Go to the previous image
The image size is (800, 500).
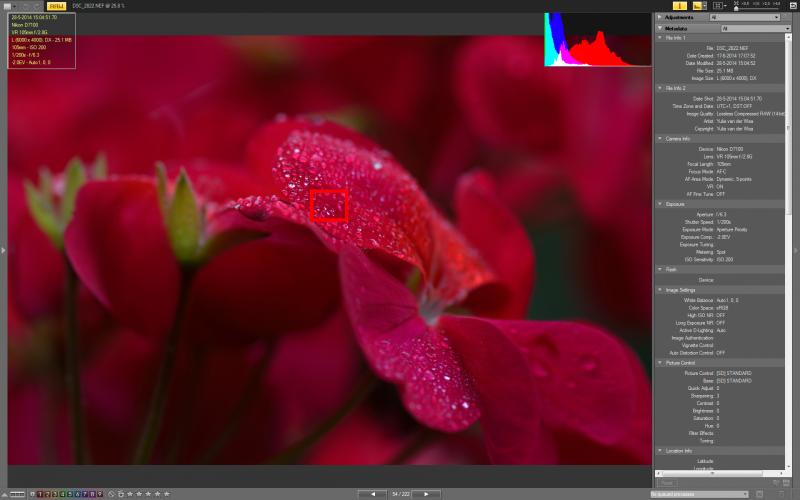pos(372,494)
